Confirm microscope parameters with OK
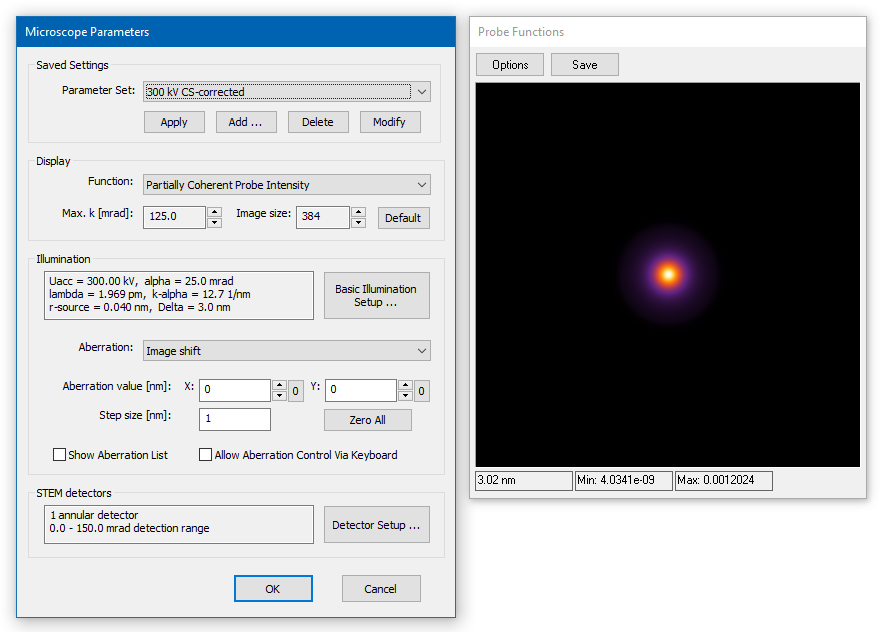Viewport: 880px width, 632px height. [x=273, y=588]
